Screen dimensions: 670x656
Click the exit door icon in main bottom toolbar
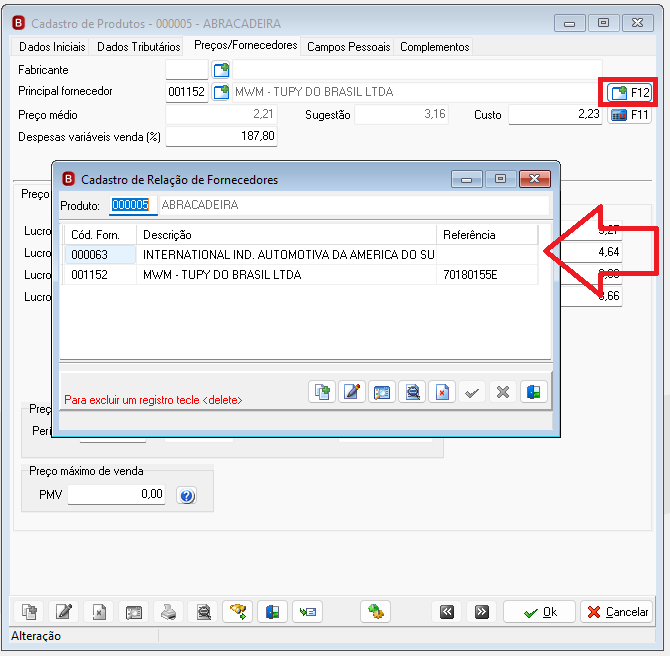coord(272,612)
